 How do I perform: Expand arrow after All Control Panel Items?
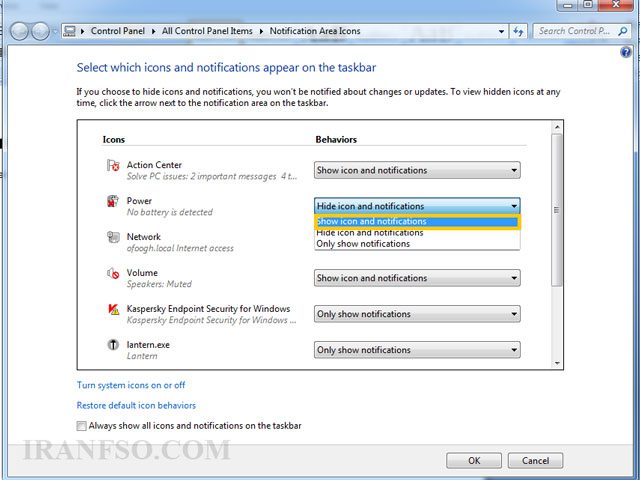pyautogui.click(x=261, y=31)
